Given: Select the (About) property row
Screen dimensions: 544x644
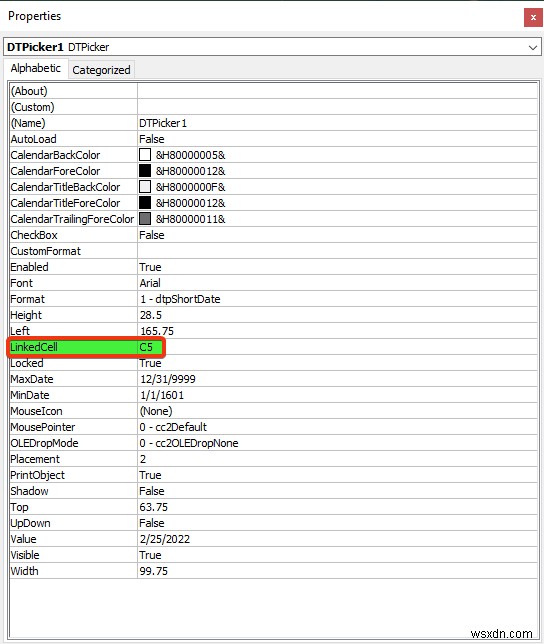Looking at the screenshot, I should [273, 91].
